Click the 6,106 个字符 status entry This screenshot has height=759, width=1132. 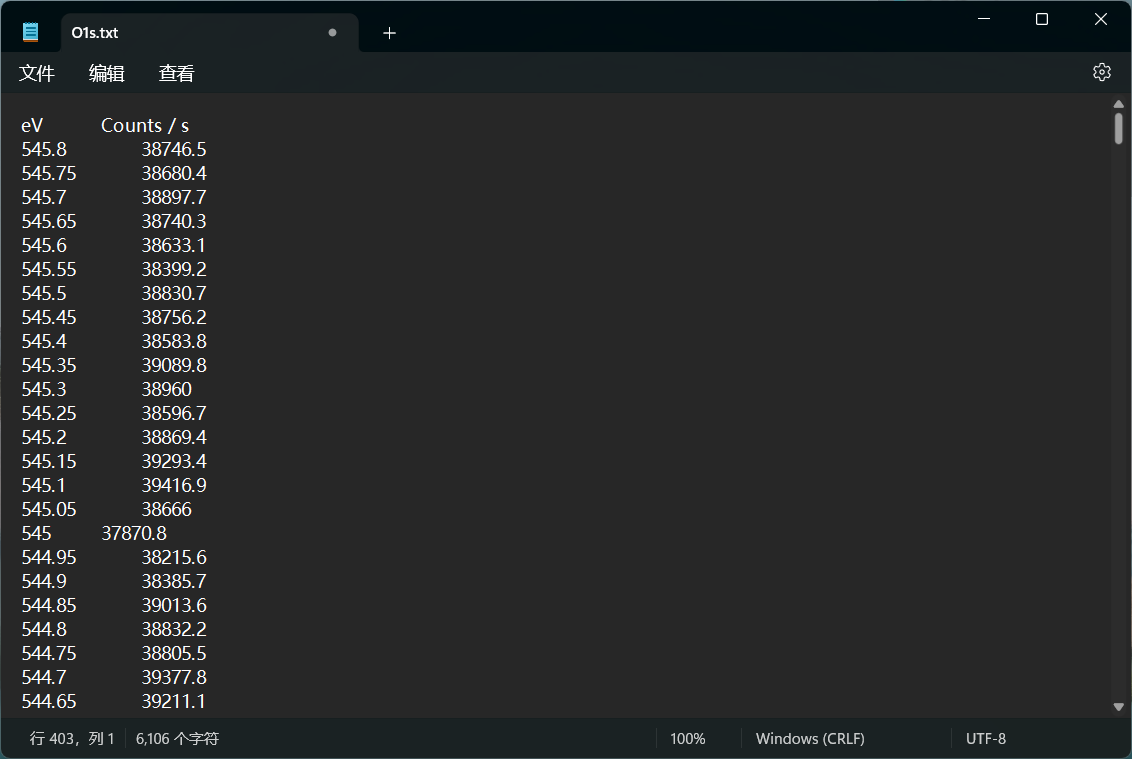[x=177, y=739]
